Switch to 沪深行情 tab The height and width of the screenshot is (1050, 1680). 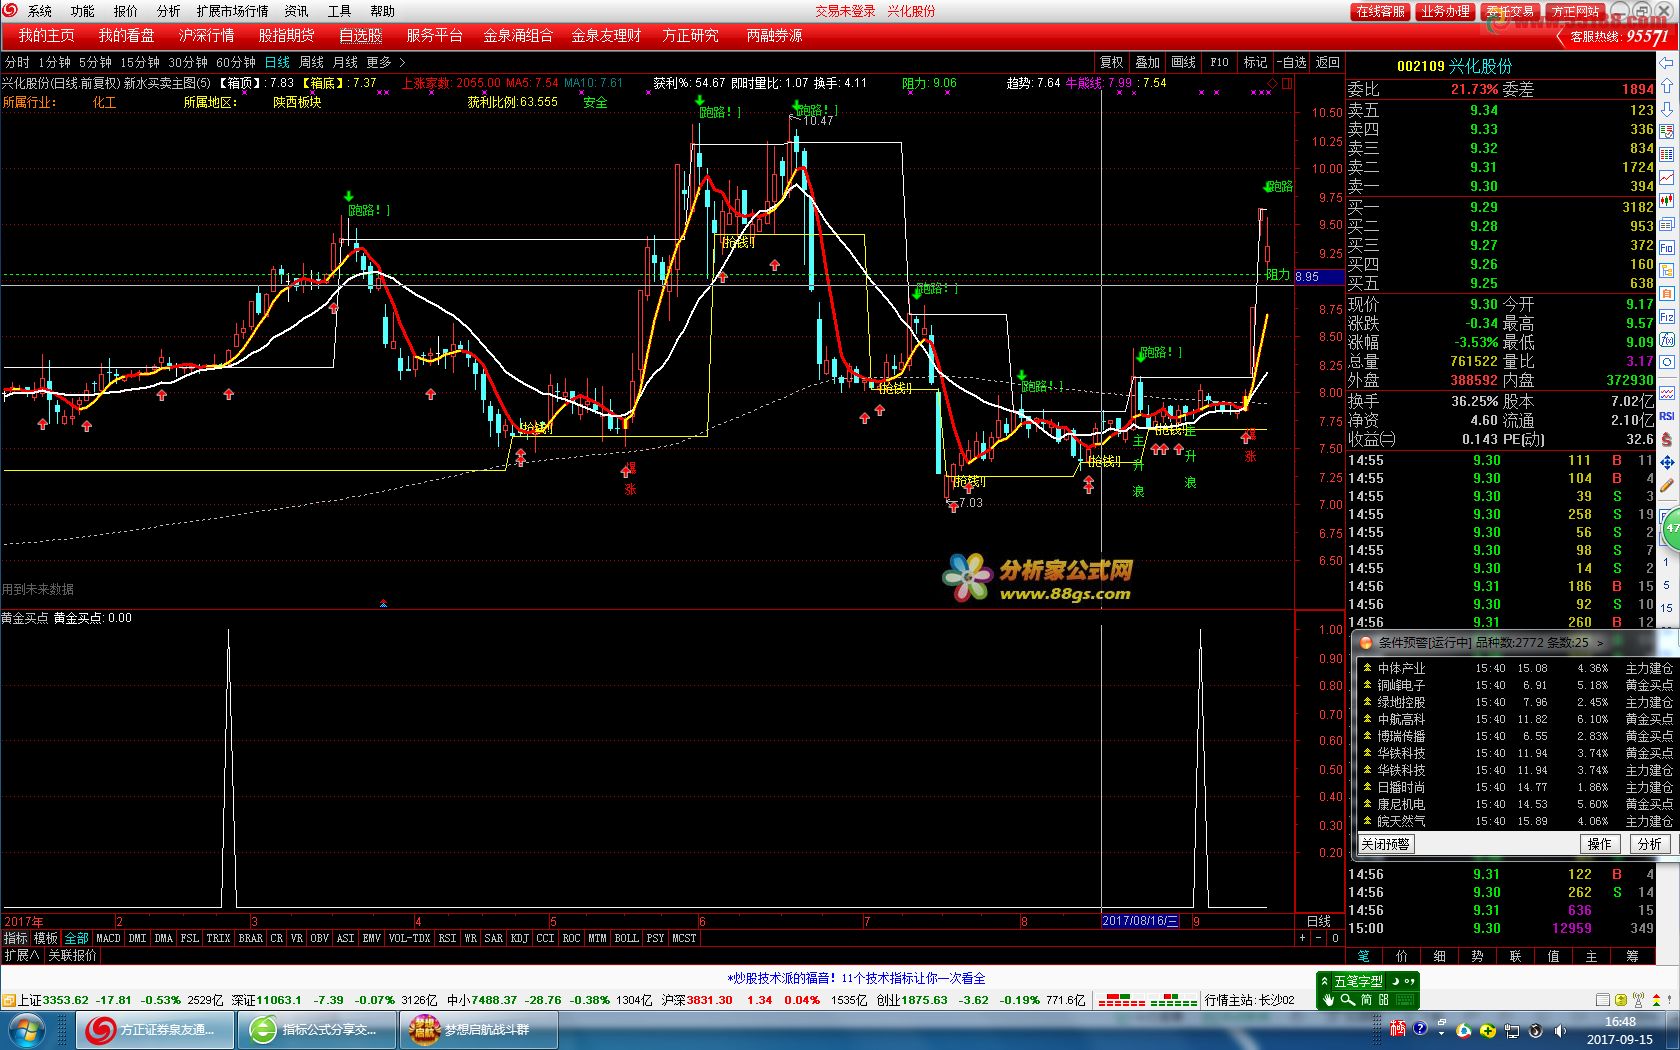[x=206, y=35]
